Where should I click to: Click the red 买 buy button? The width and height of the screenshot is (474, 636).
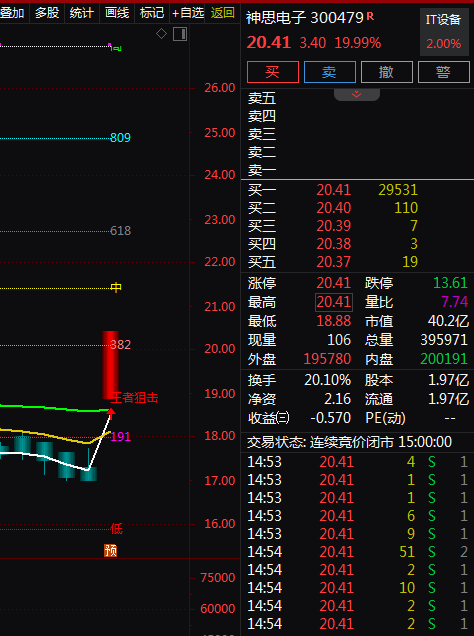tap(273, 72)
